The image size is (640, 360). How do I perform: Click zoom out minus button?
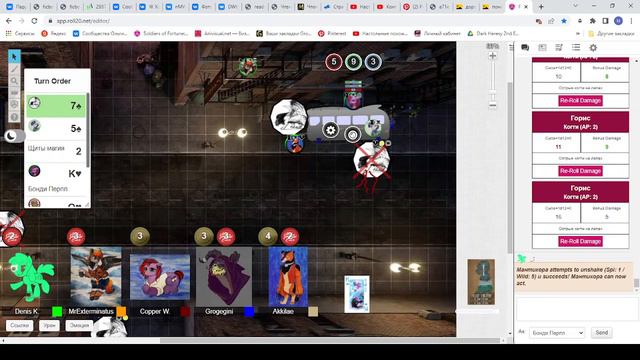coord(493,105)
